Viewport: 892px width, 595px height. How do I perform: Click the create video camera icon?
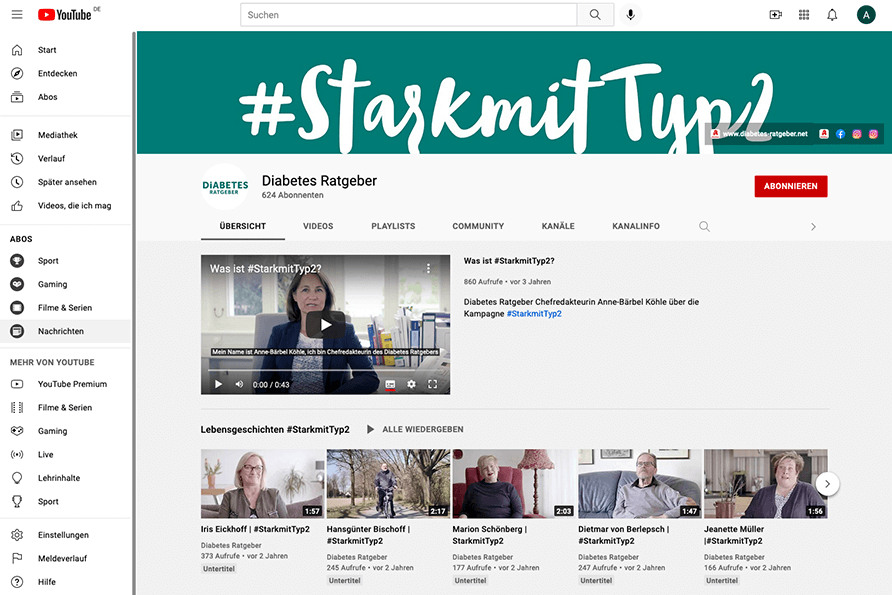point(775,15)
